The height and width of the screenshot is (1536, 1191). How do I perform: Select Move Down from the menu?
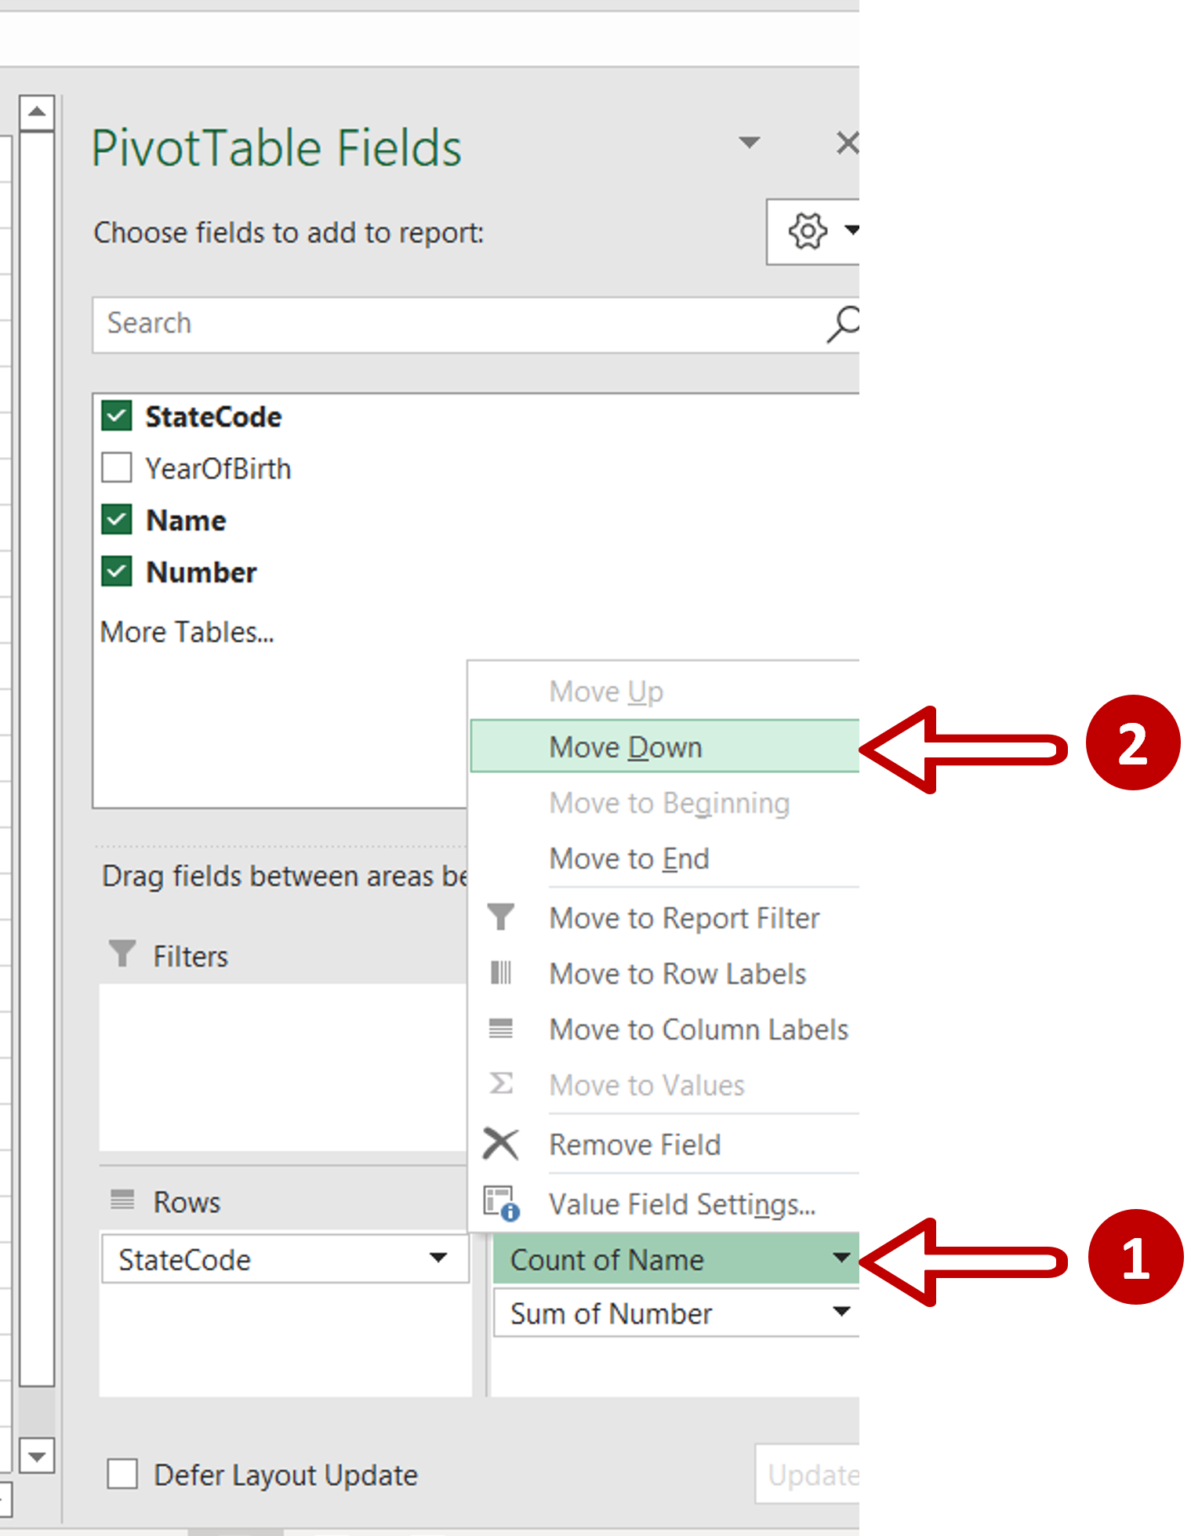[x=626, y=747]
